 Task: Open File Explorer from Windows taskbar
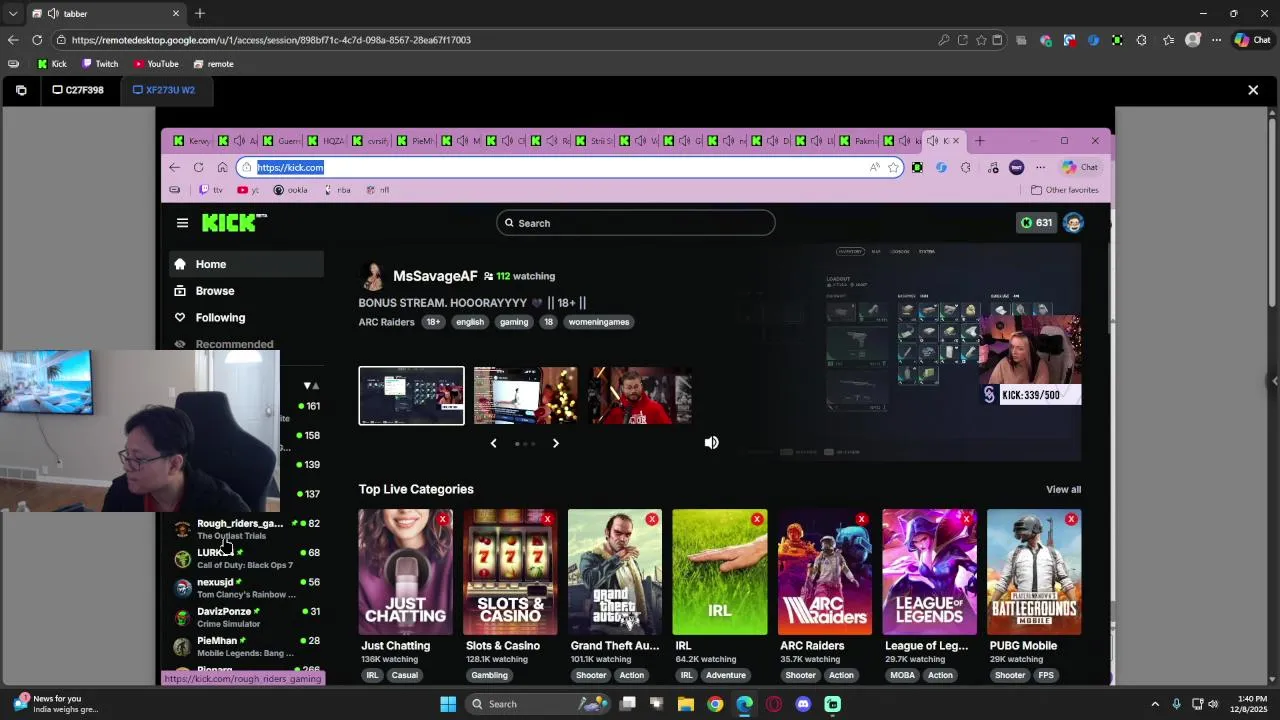tap(686, 704)
